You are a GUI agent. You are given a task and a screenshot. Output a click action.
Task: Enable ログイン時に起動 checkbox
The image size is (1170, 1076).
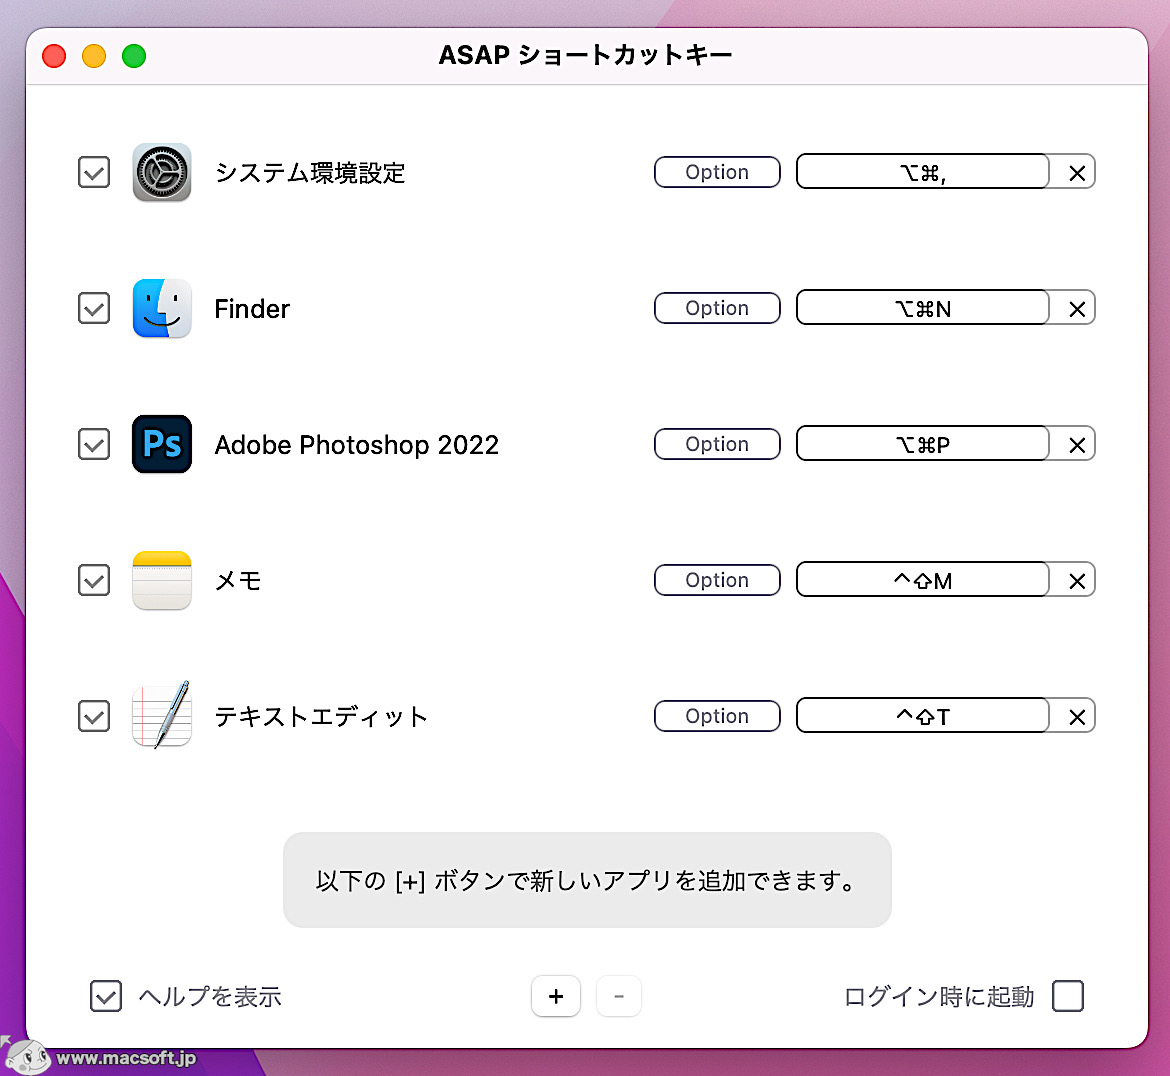(1068, 996)
